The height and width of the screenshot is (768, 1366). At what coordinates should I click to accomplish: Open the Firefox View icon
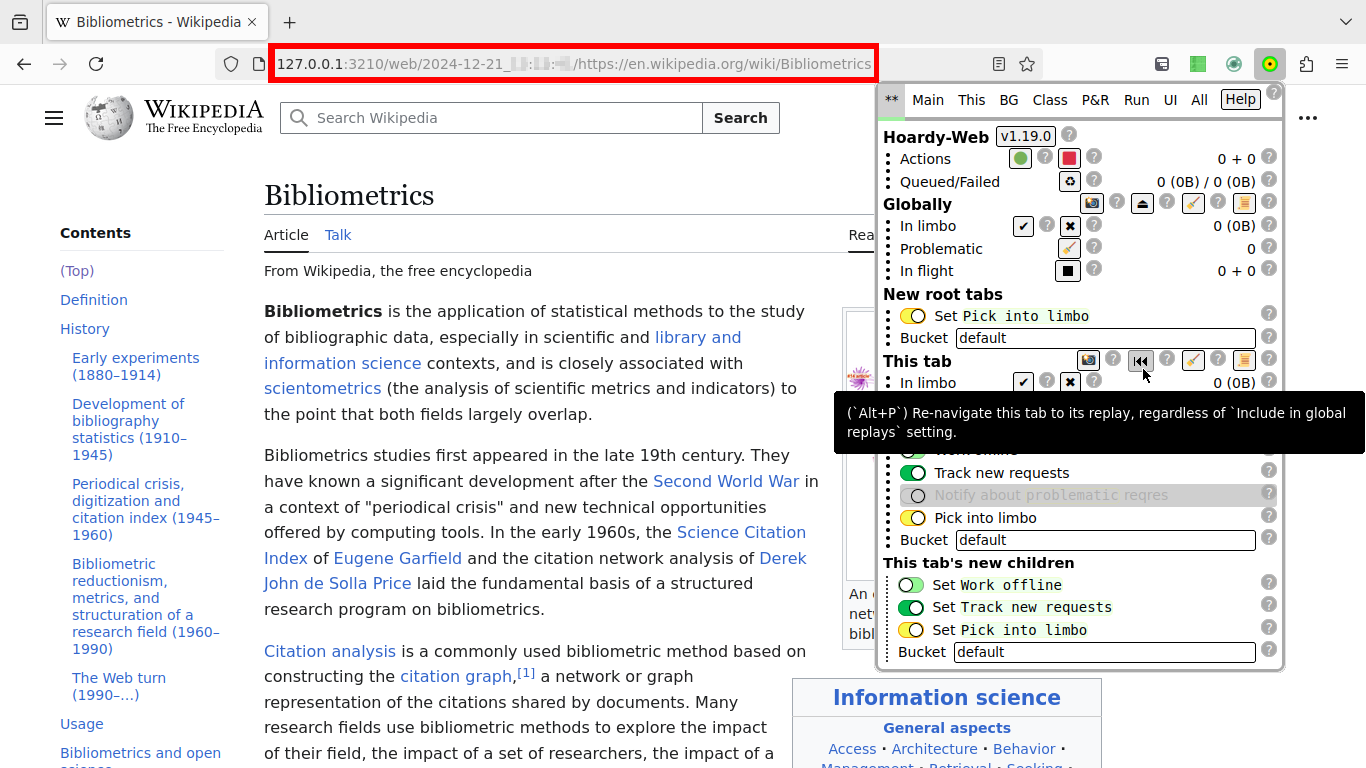[20, 22]
